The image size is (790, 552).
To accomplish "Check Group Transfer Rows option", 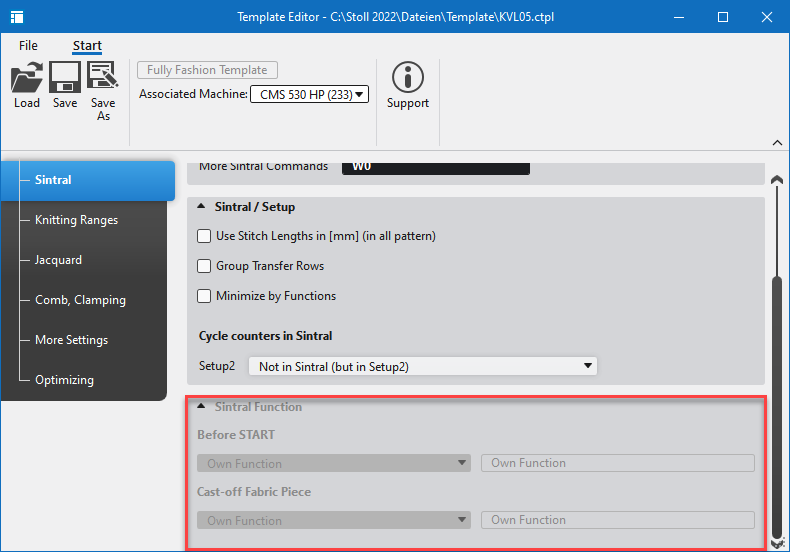I will [204, 266].
